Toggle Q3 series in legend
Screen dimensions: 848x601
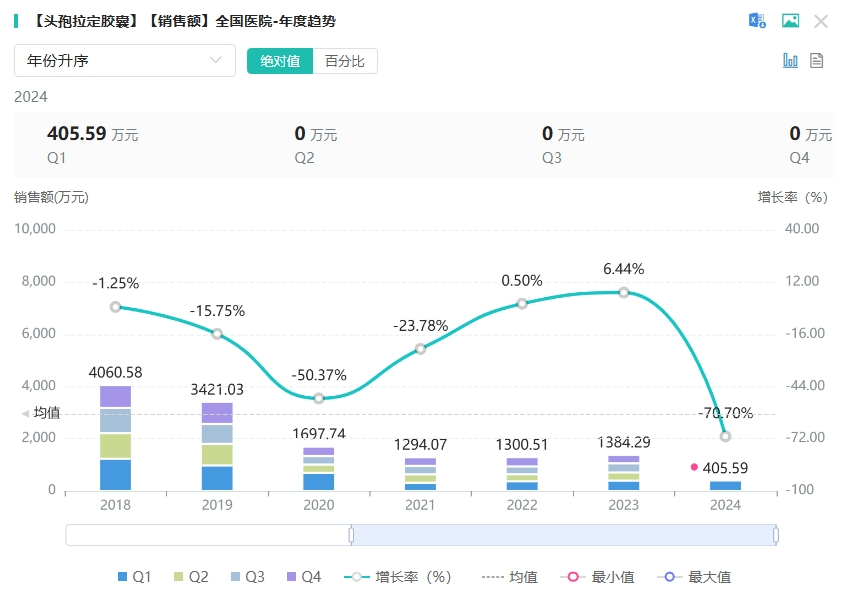(248, 577)
